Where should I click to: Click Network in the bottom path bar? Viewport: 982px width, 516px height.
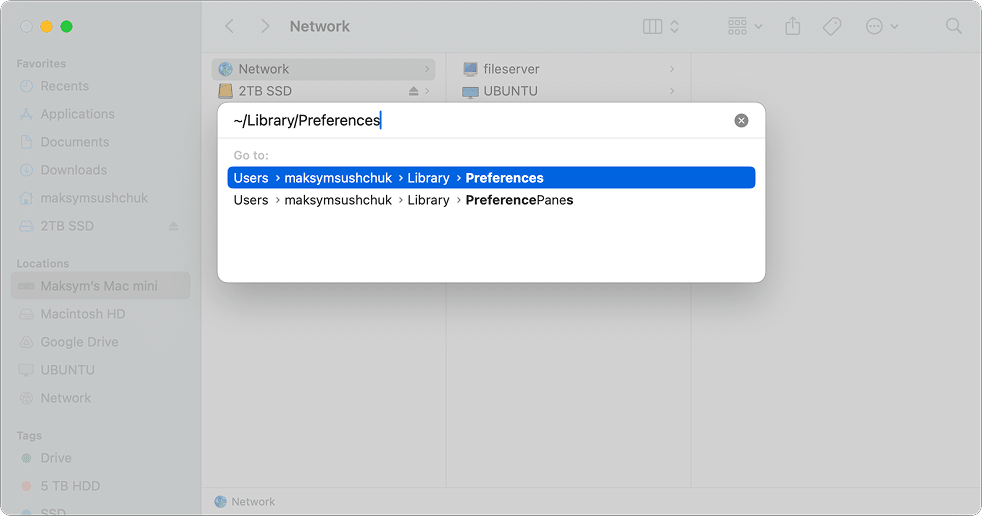[x=252, y=502]
